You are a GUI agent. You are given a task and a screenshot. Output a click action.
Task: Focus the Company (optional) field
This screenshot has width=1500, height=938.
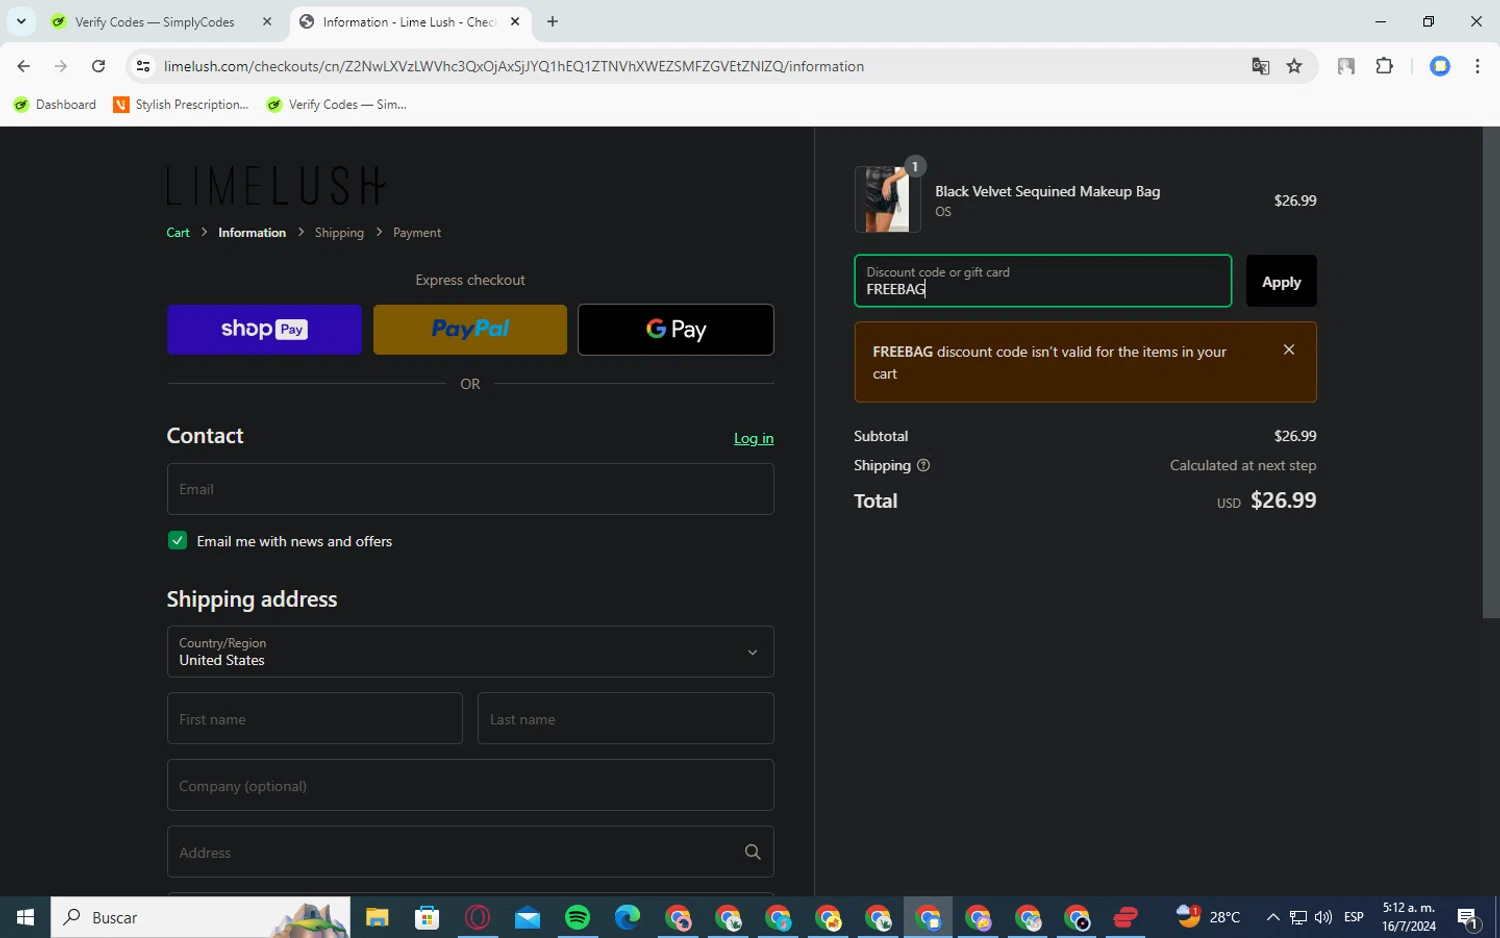point(470,785)
